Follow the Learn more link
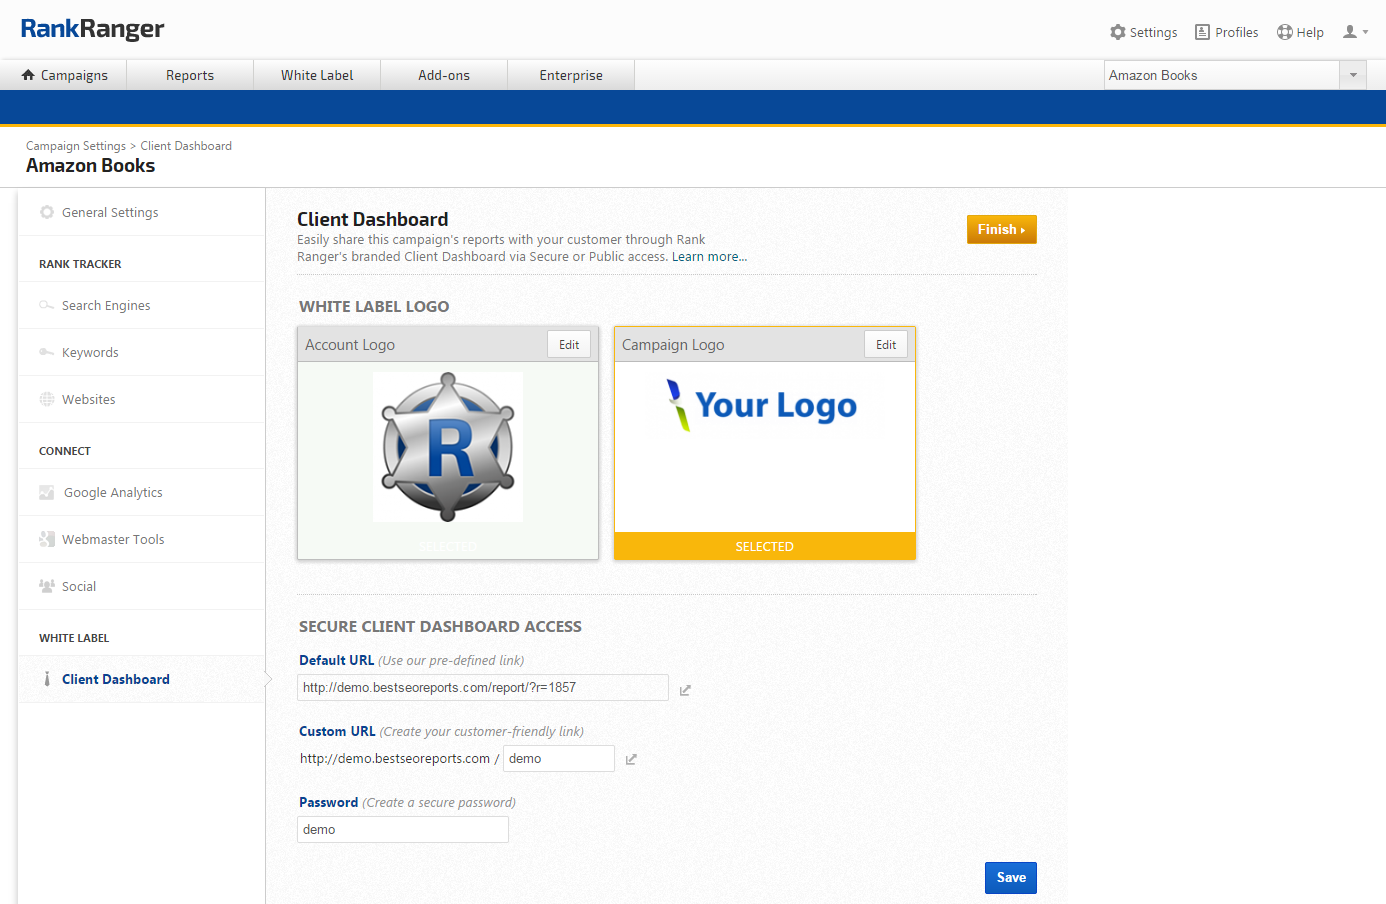The image size is (1386, 904). point(709,257)
